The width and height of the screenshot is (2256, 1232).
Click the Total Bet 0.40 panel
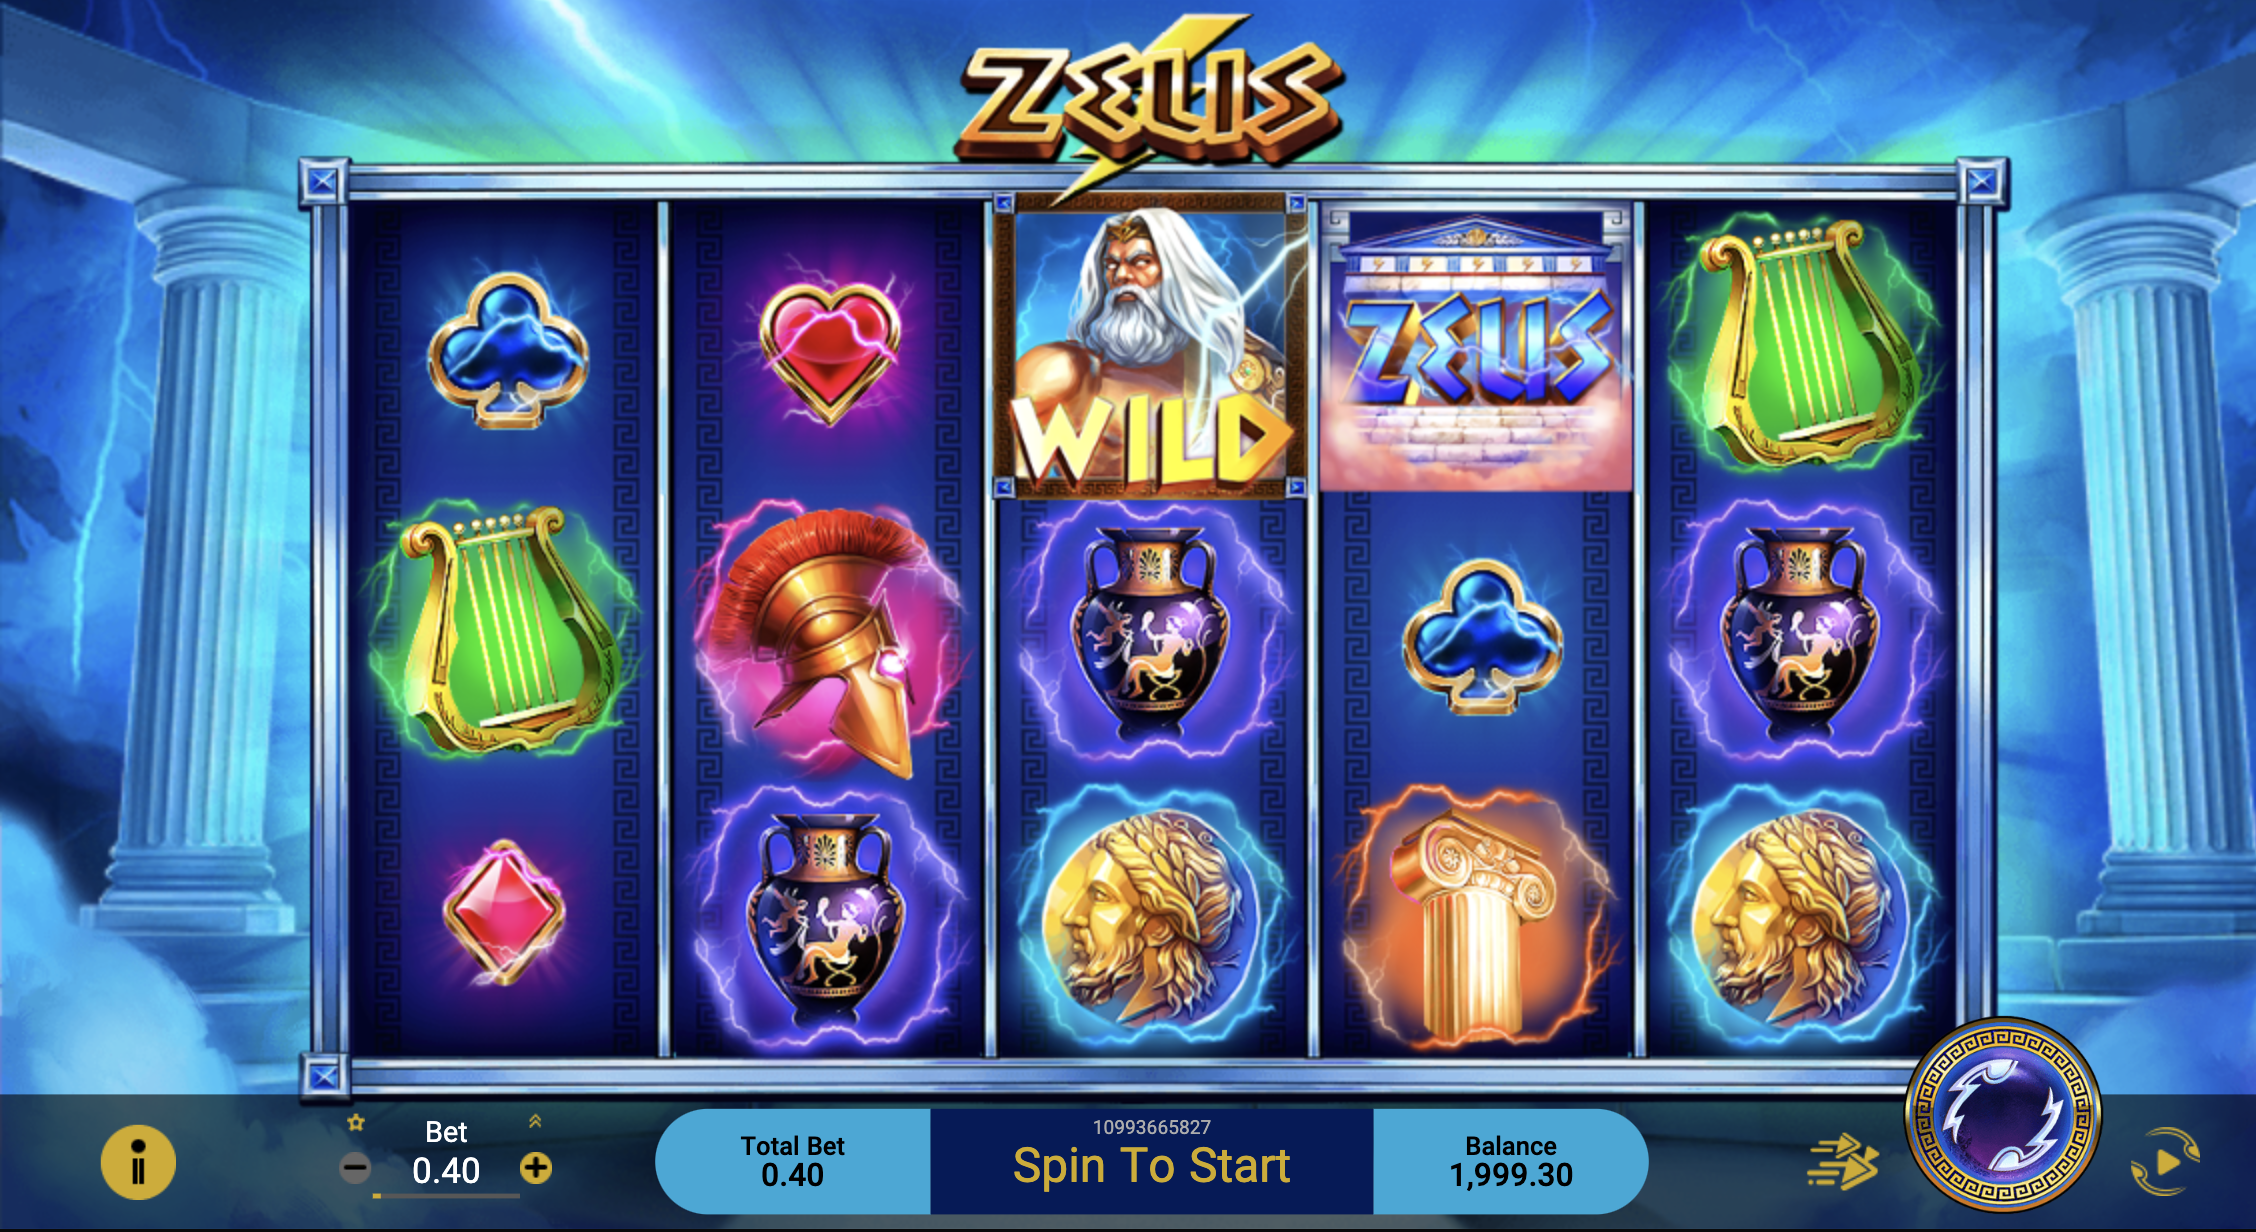pyautogui.click(x=793, y=1161)
